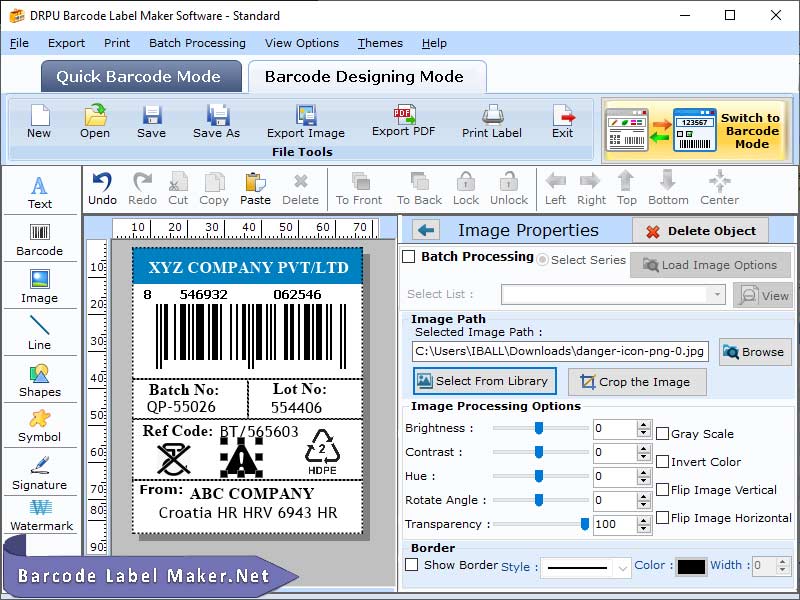
Task: Click the Transparency value stepper arrows
Action: click(x=644, y=524)
